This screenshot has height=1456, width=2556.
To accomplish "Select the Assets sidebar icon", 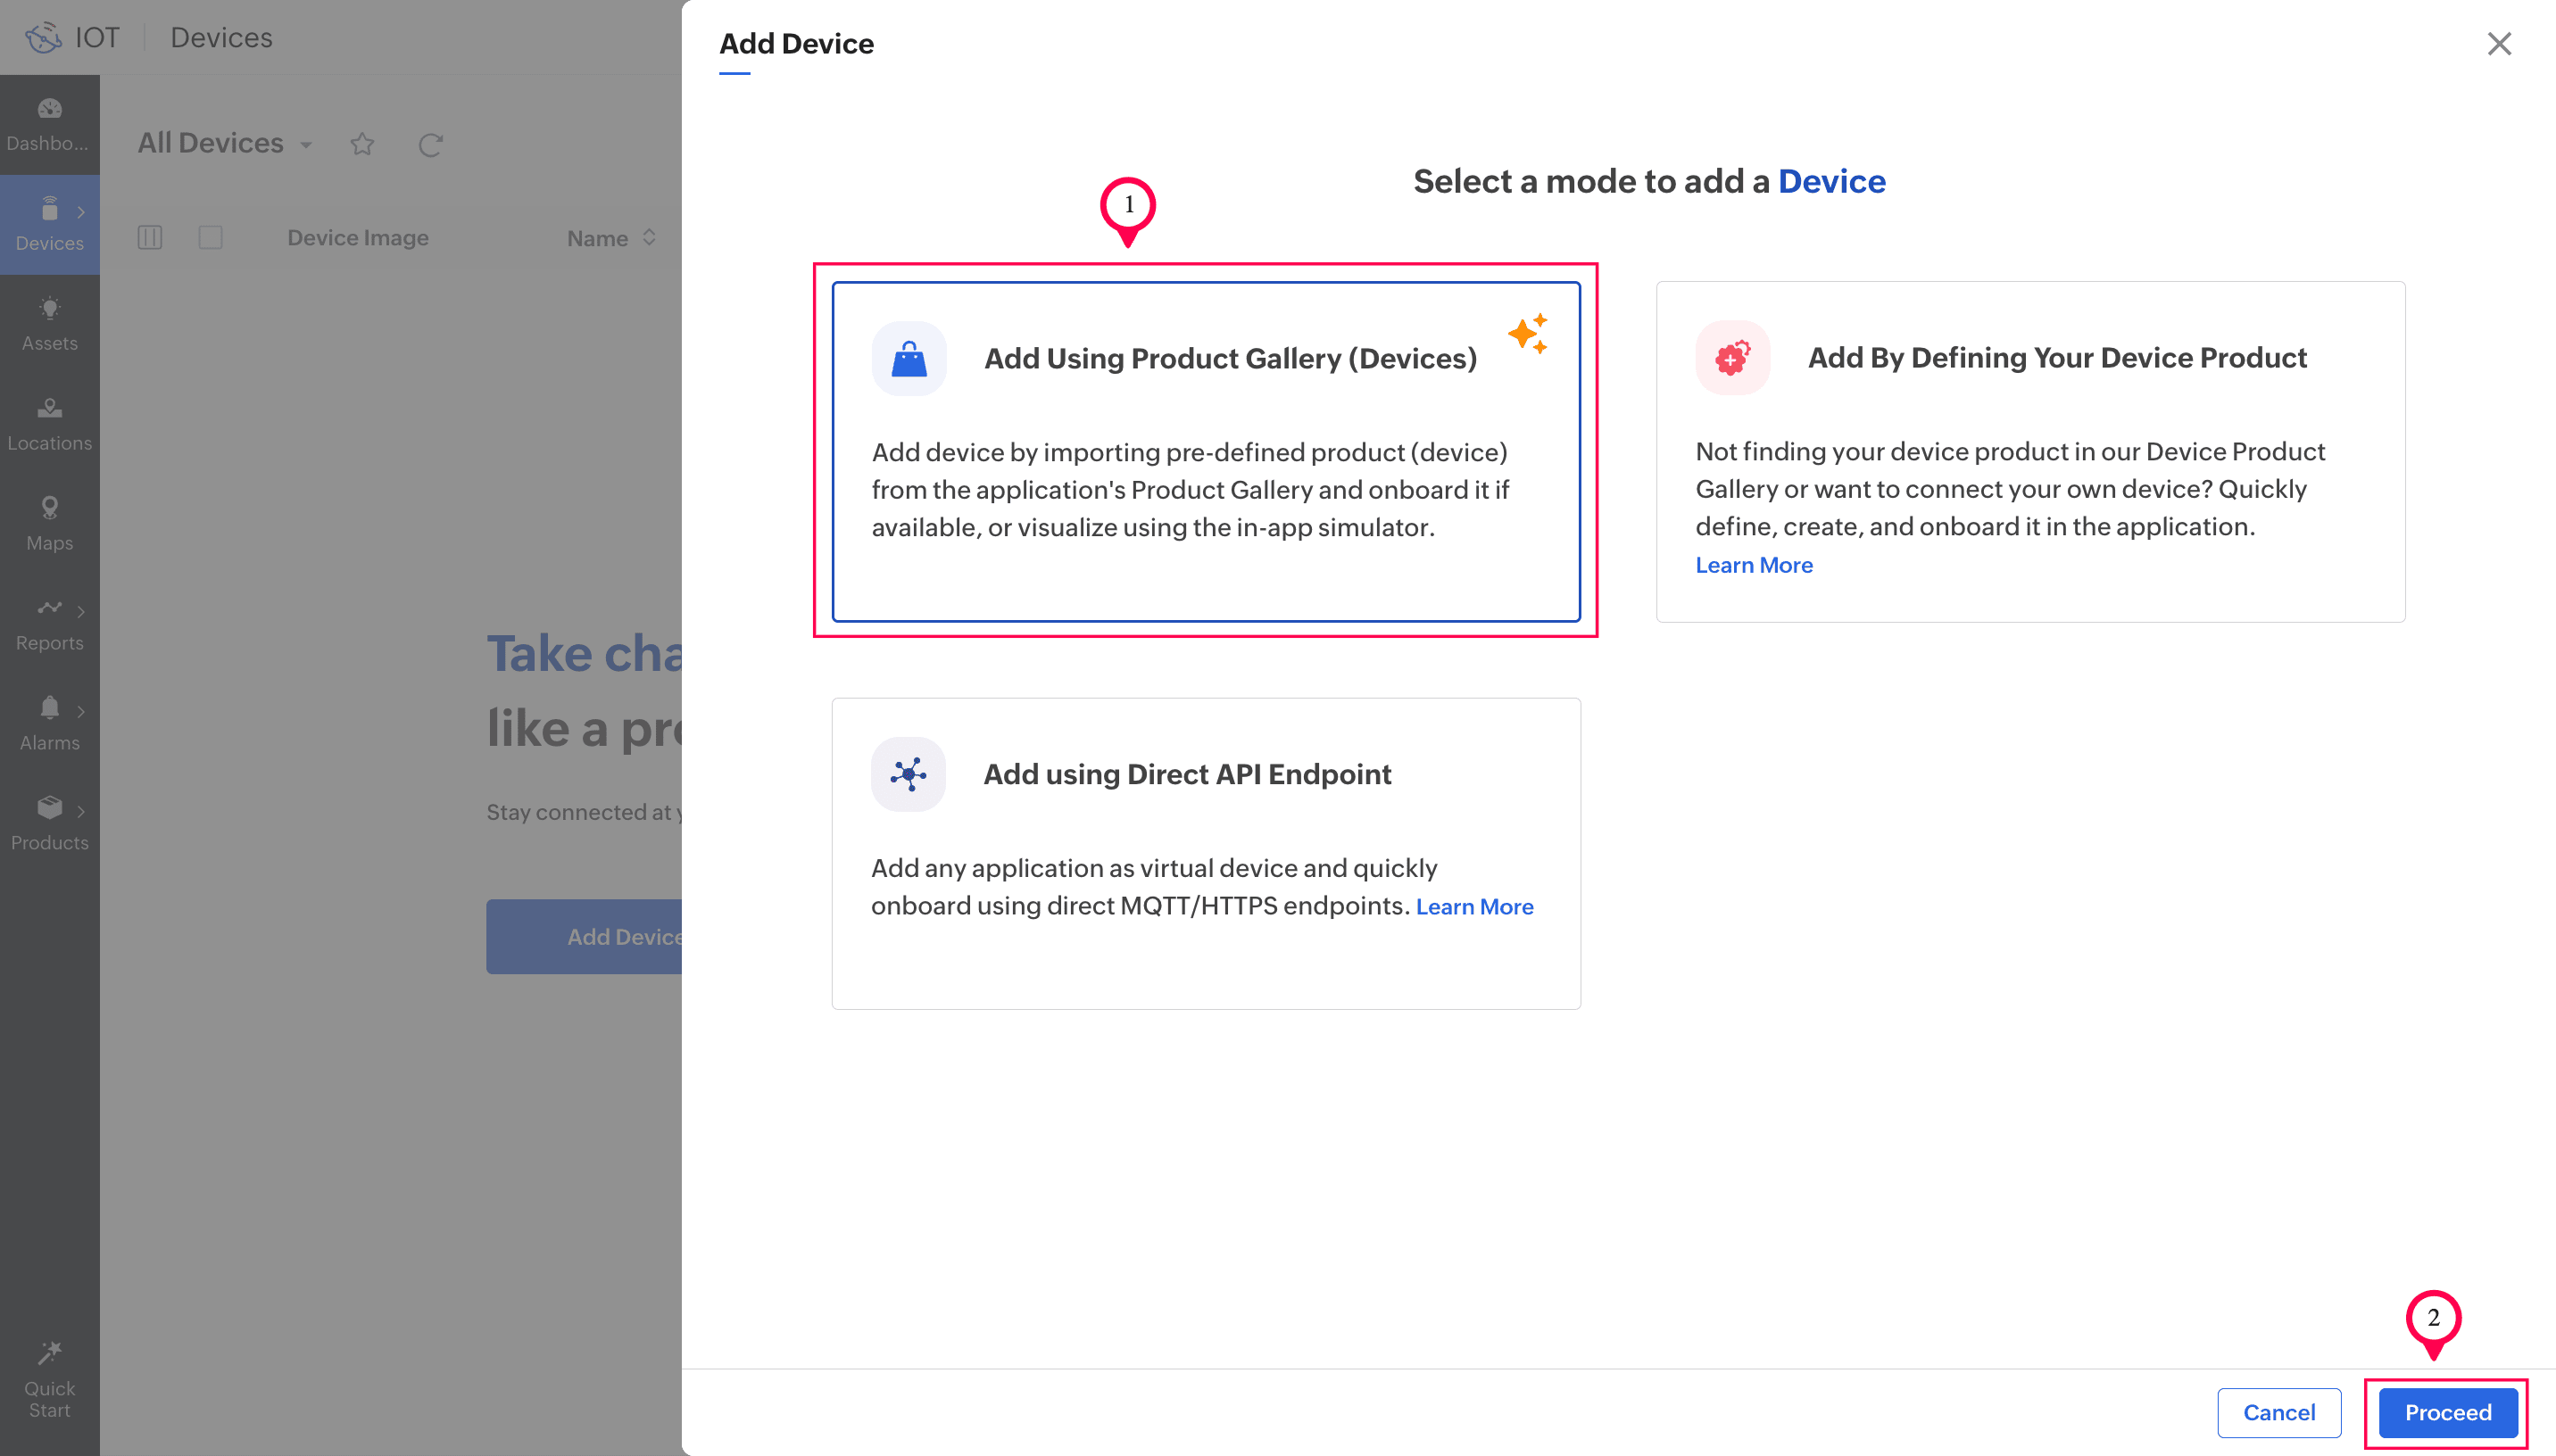I will (x=49, y=322).
